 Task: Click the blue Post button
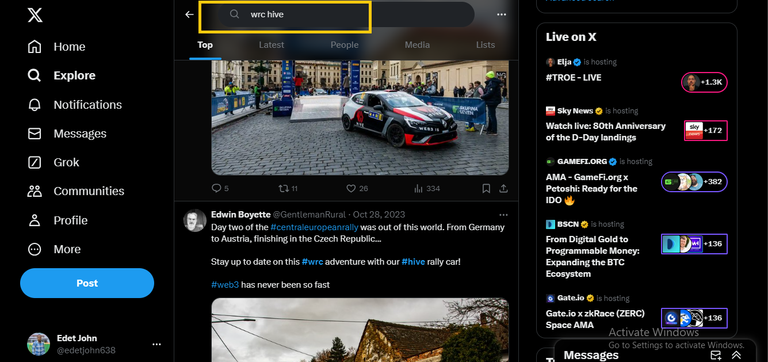(87, 283)
